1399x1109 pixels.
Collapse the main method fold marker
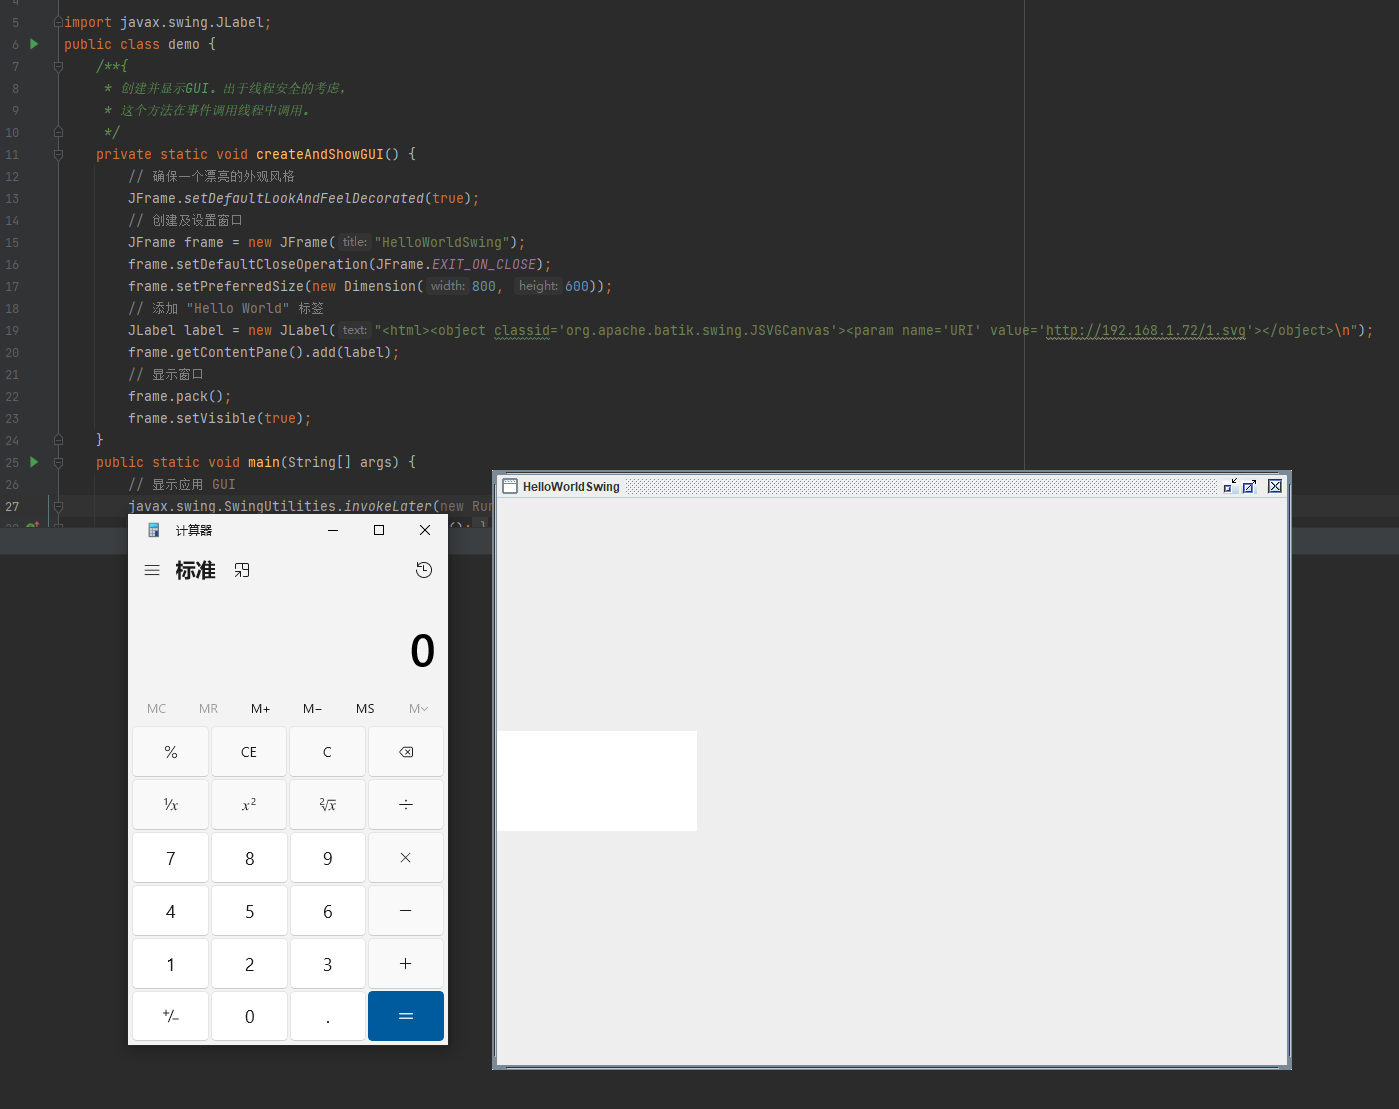pos(58,462)
